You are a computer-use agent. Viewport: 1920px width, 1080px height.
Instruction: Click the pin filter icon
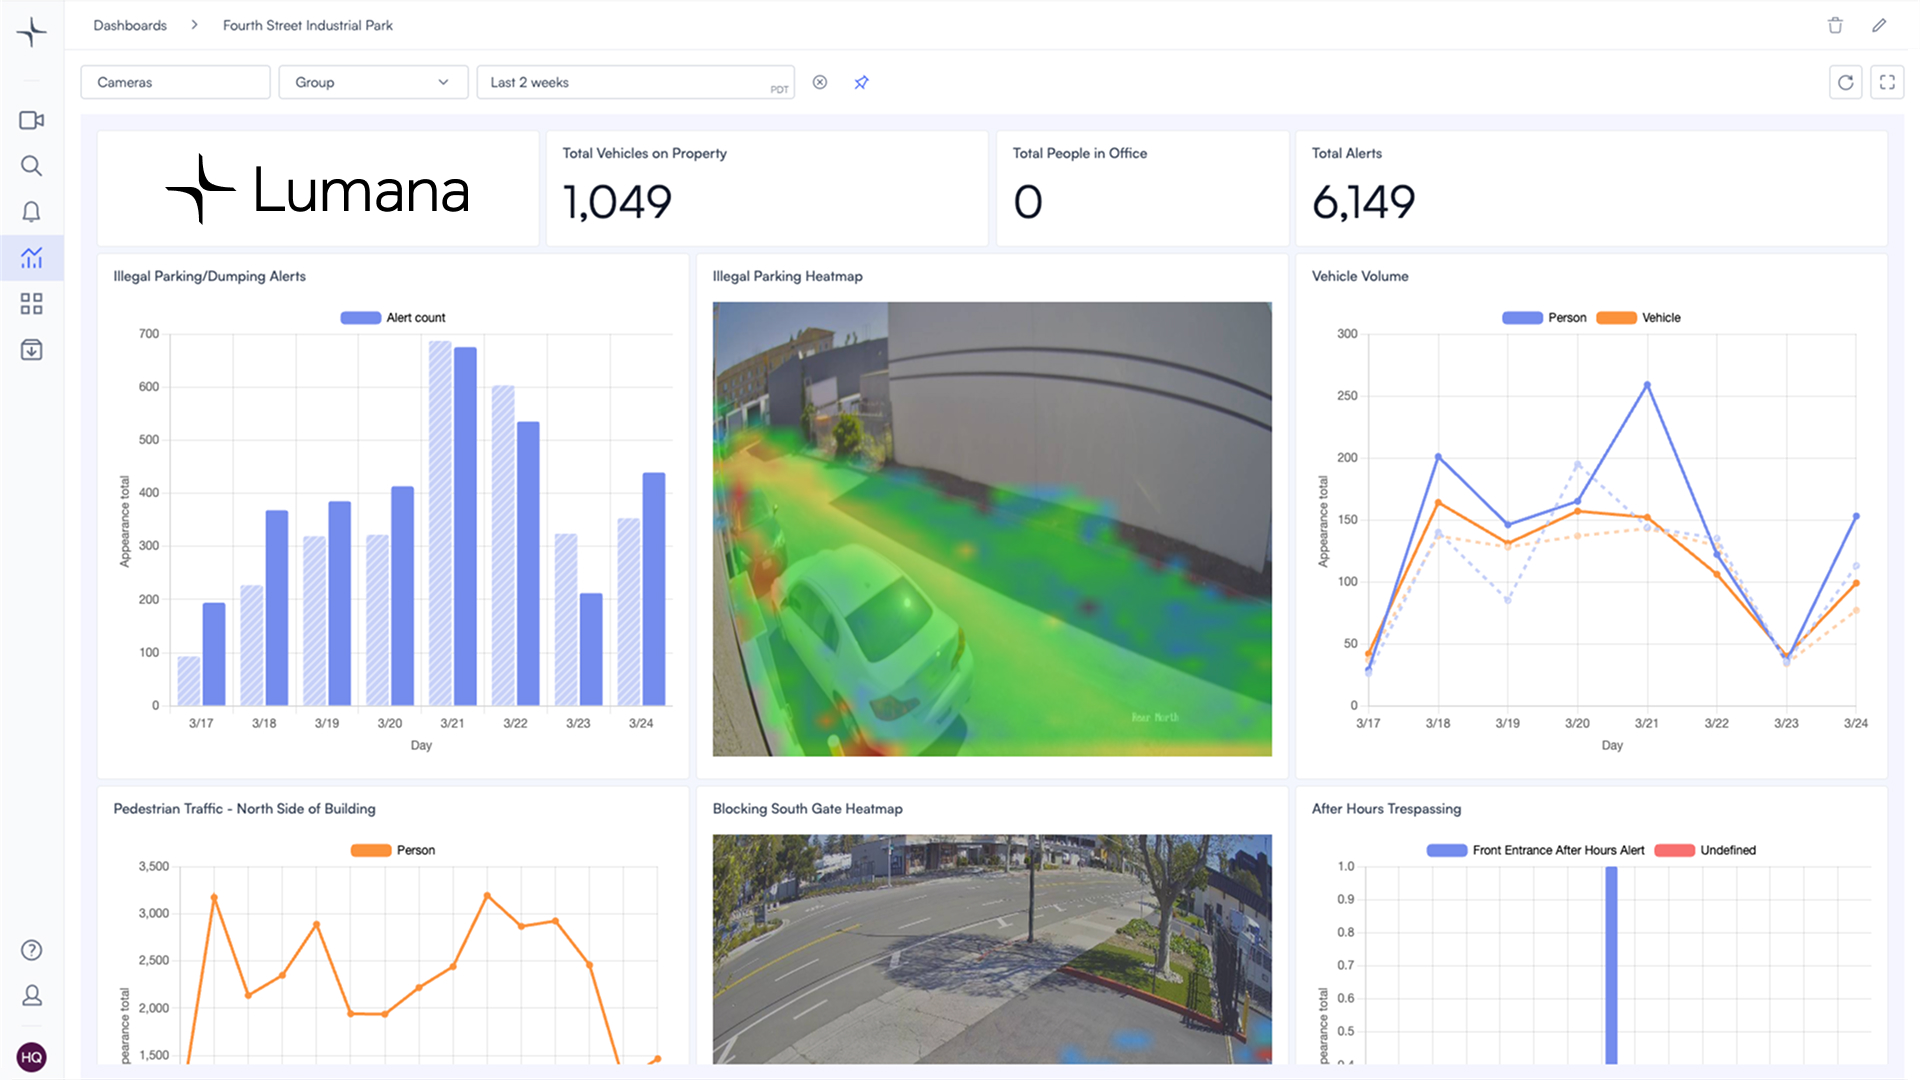861,82
